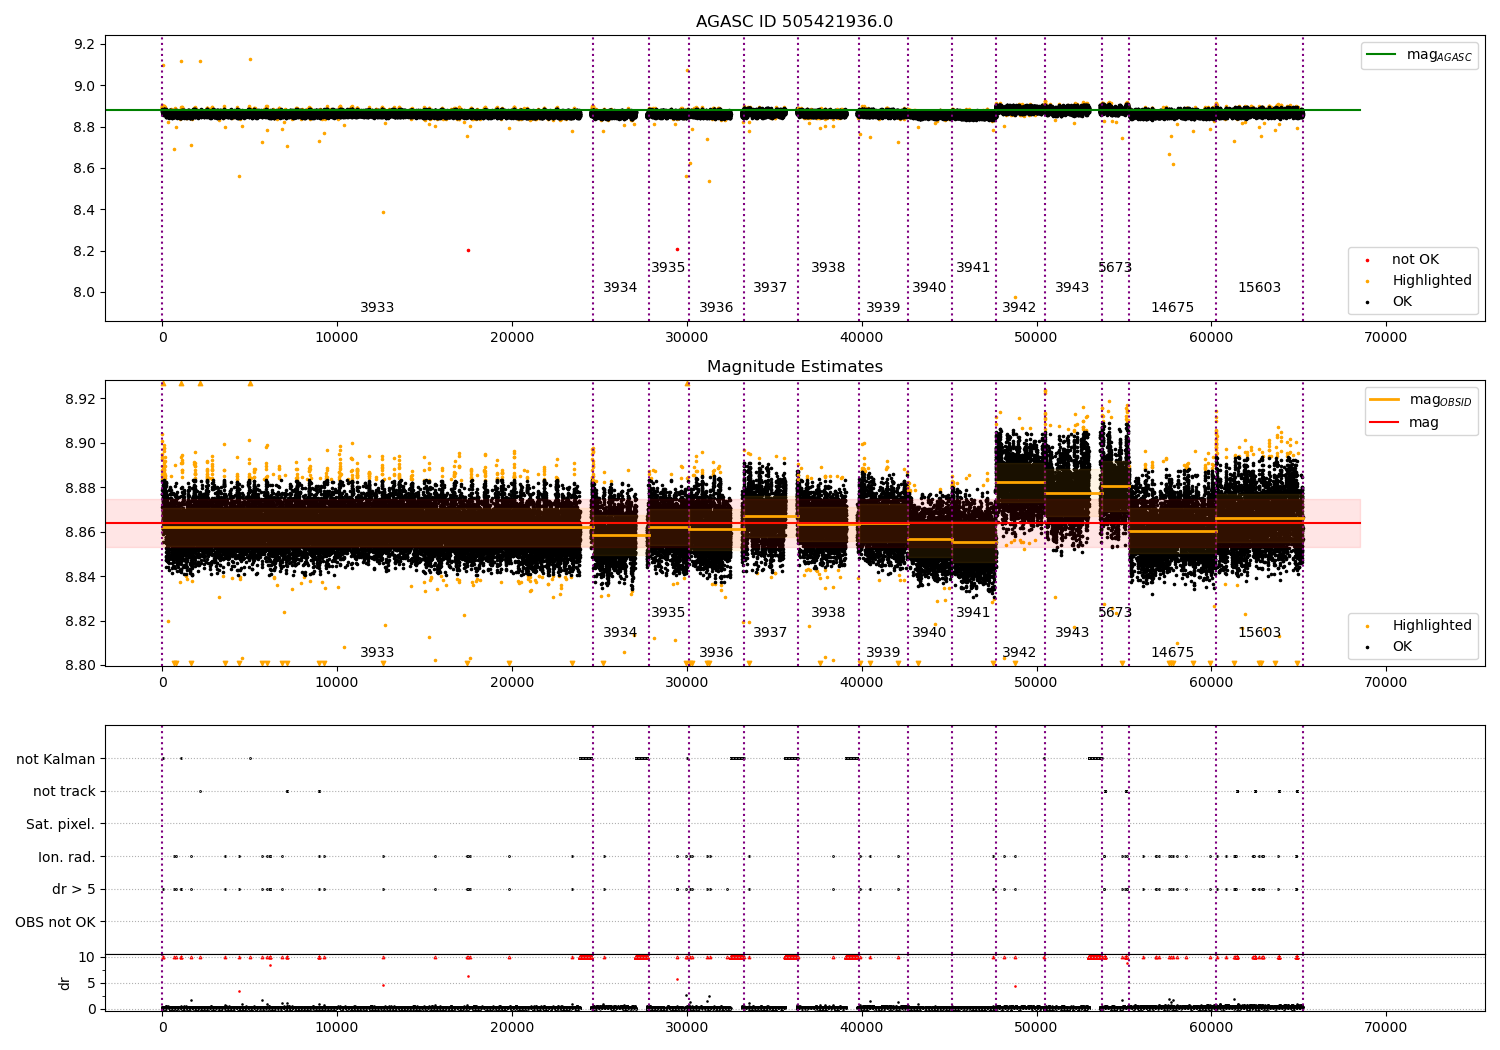Click the plot title 'AGASC ID 505421936.0'
This screenshot has height=1050, width=1500.
pyautogui.click(x=794, y=22)
